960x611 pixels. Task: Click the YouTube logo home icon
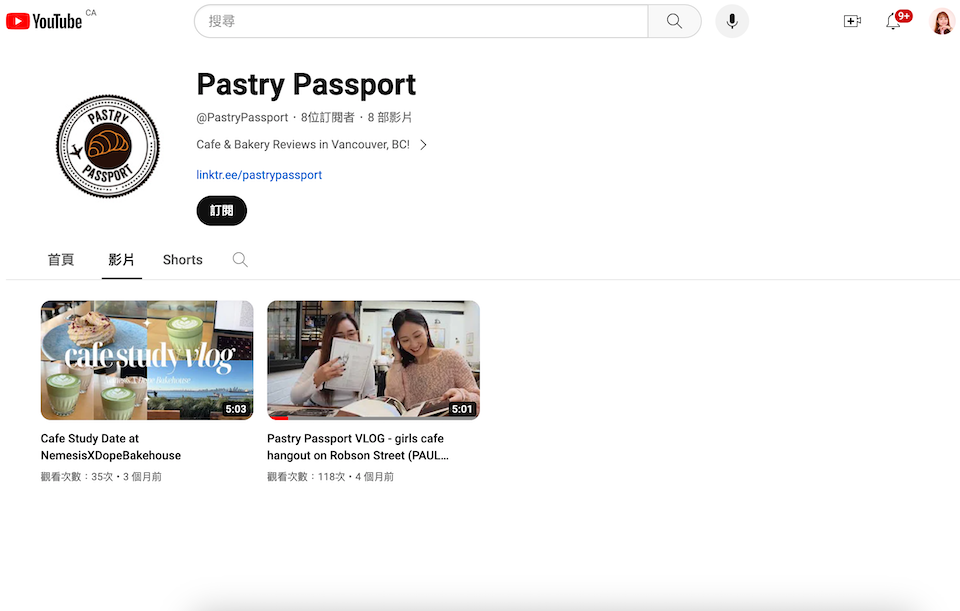pos(45,21)
